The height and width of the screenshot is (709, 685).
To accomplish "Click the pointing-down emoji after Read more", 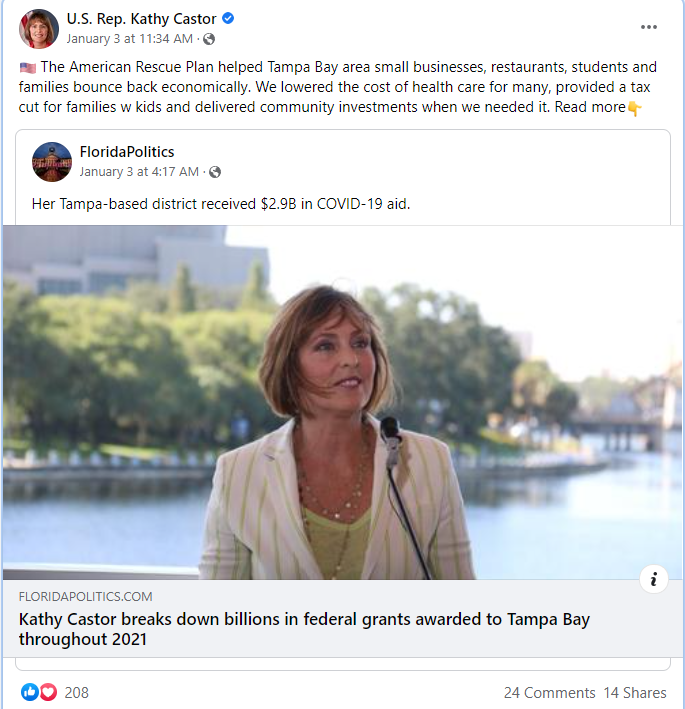I will [x=634, y=107].
